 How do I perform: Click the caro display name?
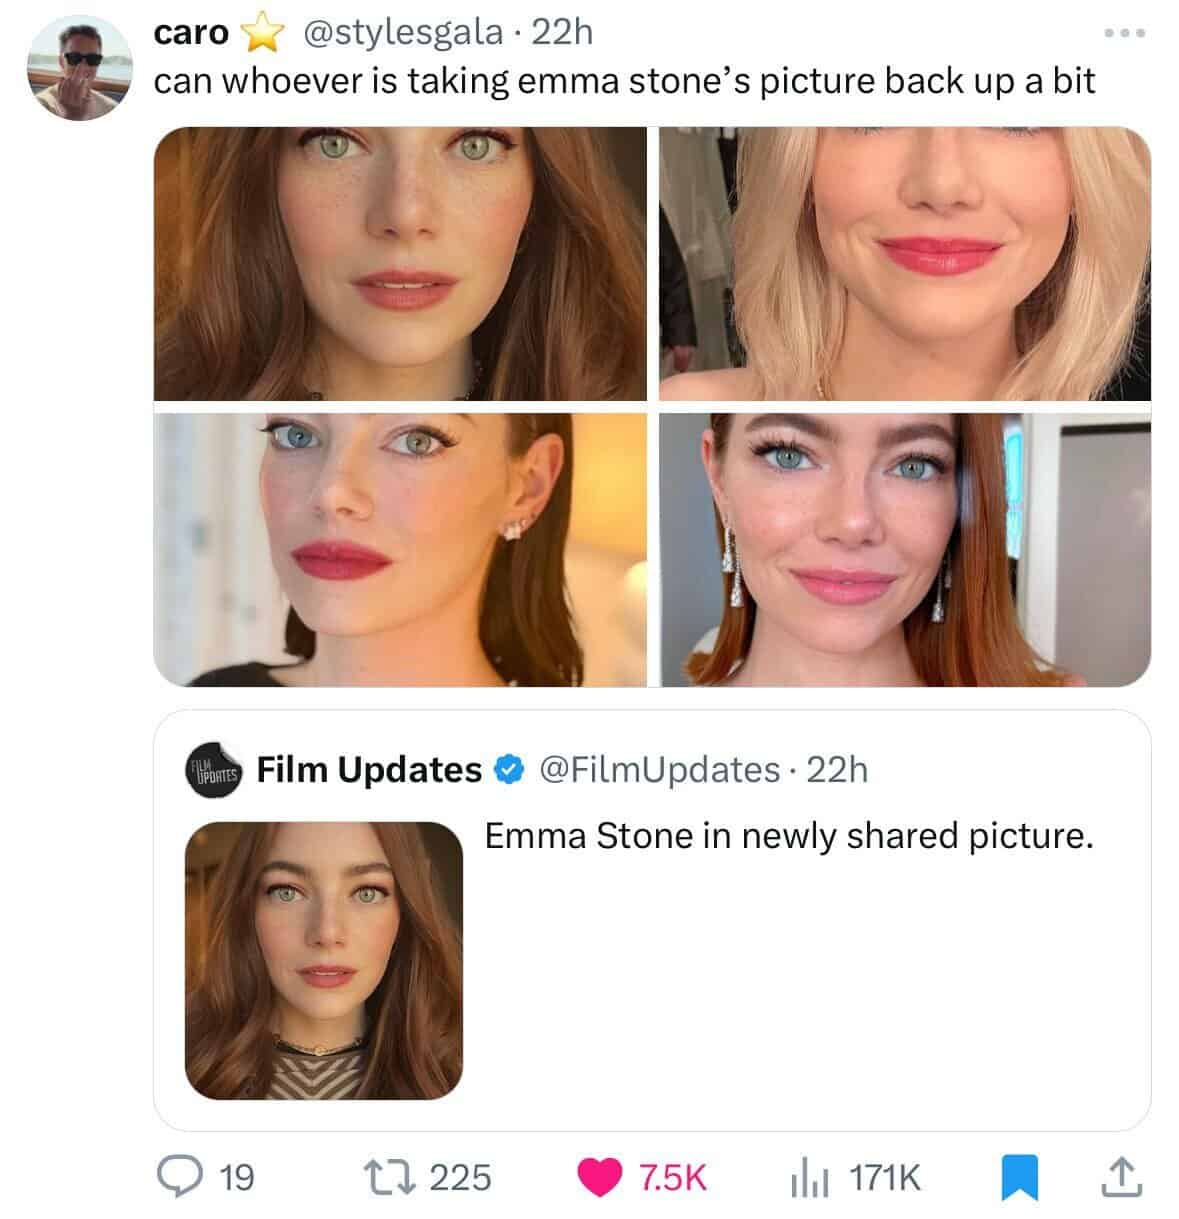tap(191, 32)
